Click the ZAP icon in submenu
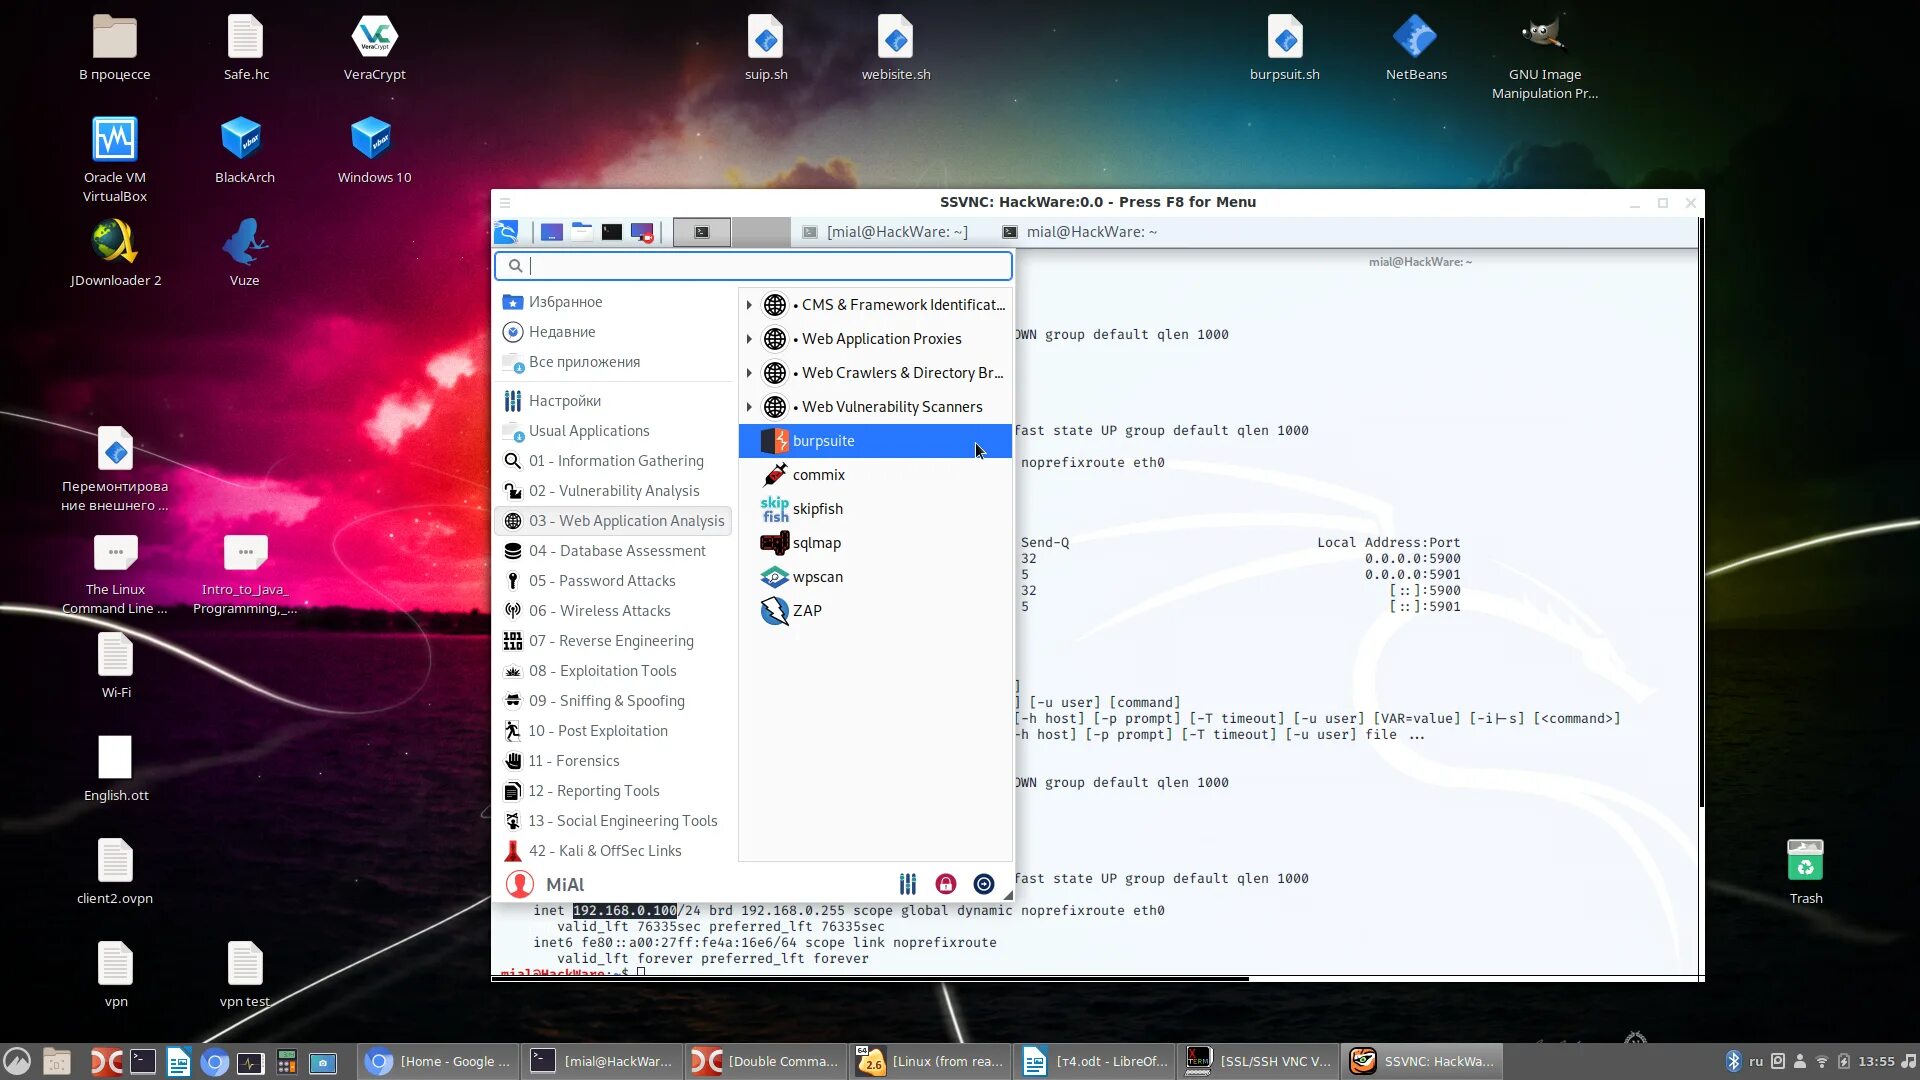The width and height of the screenshot is (1920, 1080). click(x=774, y=611)
